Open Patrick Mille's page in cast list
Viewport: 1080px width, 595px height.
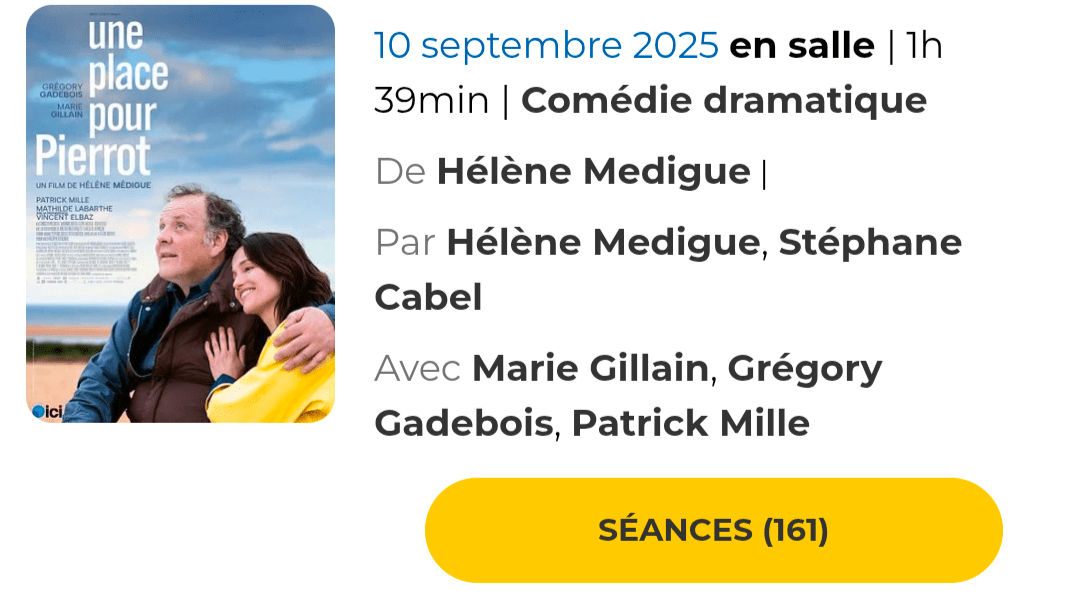click(x=690, y=423)
